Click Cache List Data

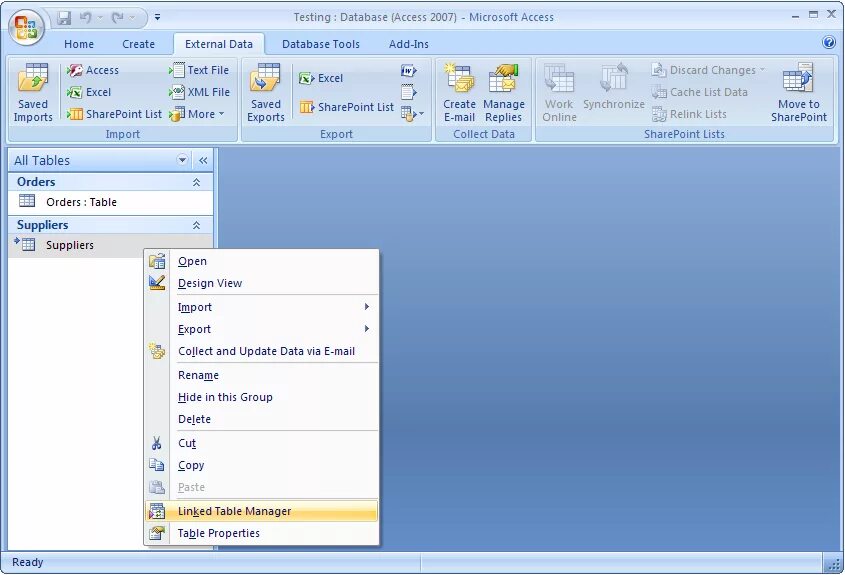tap(699, 92)
